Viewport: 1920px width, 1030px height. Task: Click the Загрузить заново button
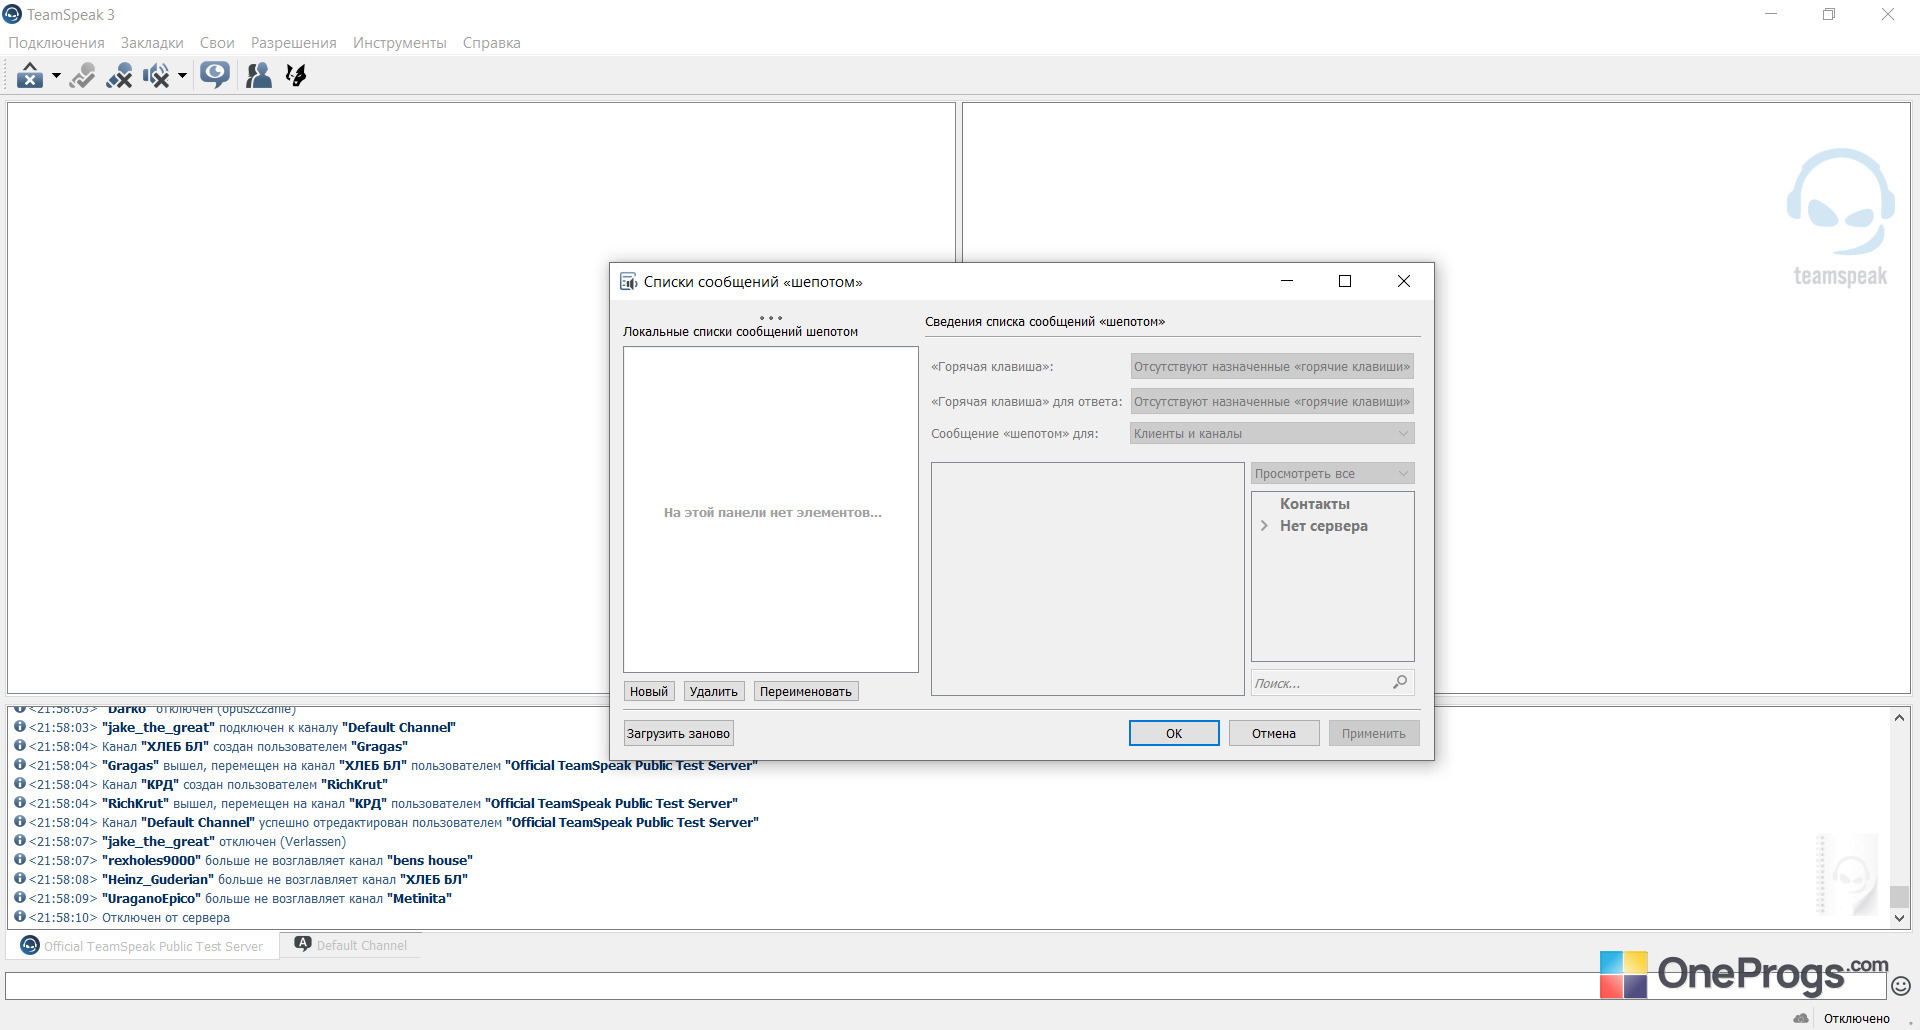click(678, 733)
